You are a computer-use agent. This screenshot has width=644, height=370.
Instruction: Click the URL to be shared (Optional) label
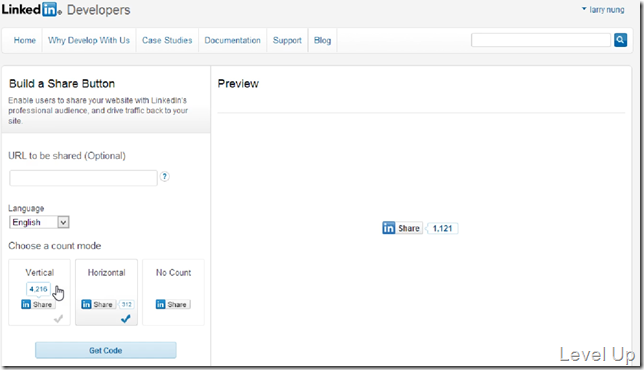67,156
